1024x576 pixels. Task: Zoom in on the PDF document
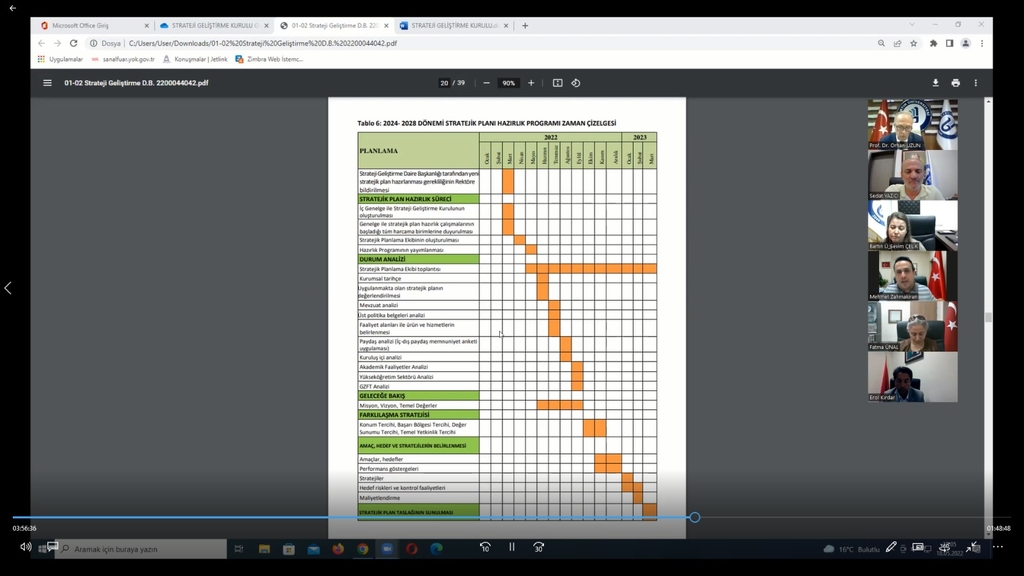[x=531, y=83]
